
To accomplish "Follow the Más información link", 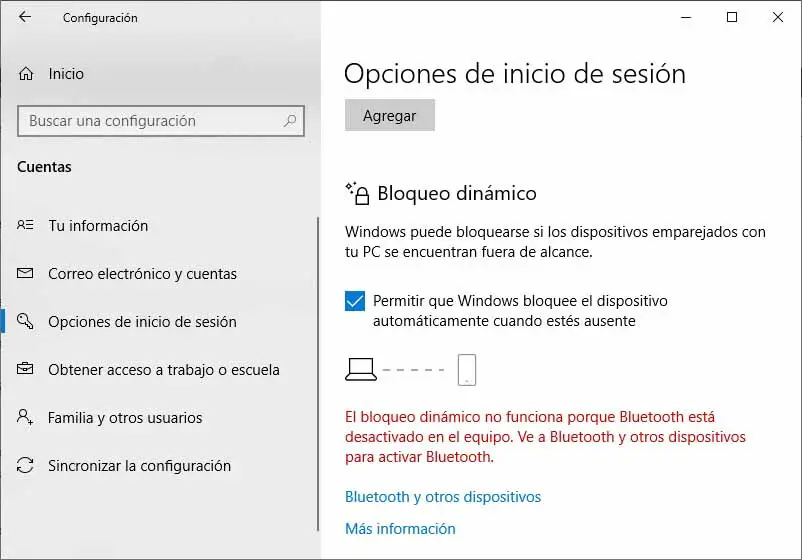I will (x=400, y=529).
